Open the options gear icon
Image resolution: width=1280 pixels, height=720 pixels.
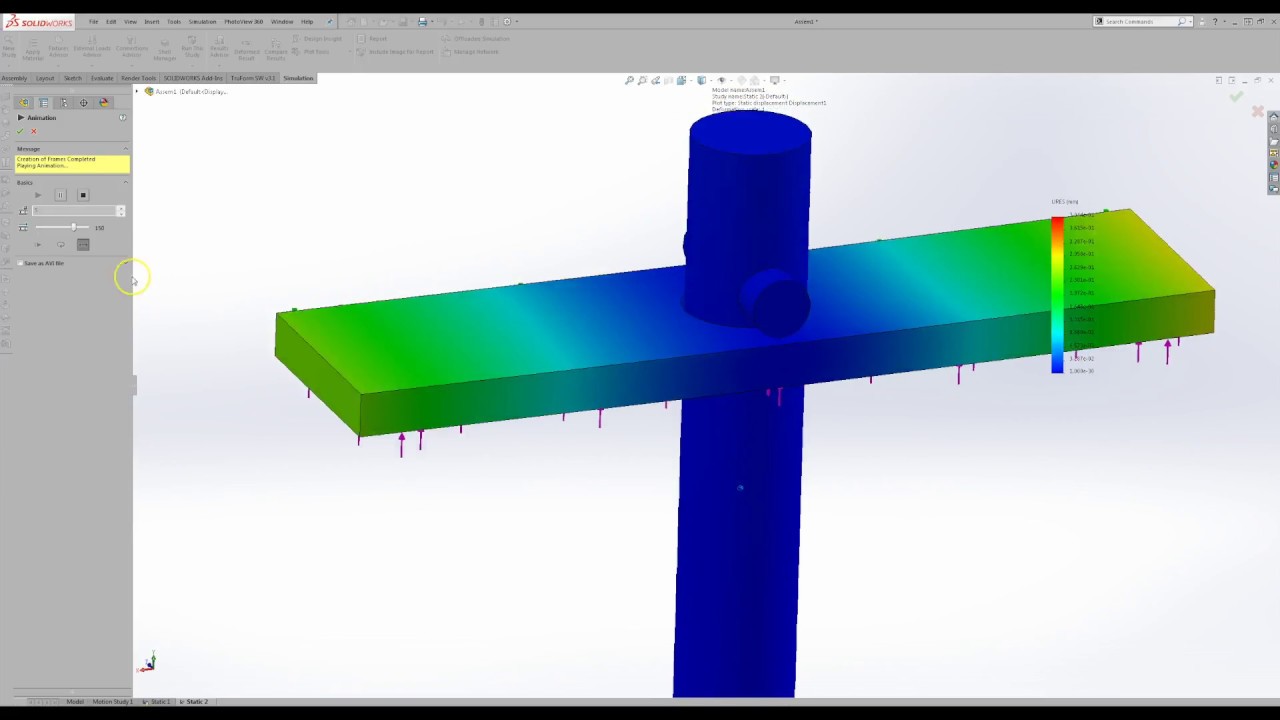pos(507,21)
